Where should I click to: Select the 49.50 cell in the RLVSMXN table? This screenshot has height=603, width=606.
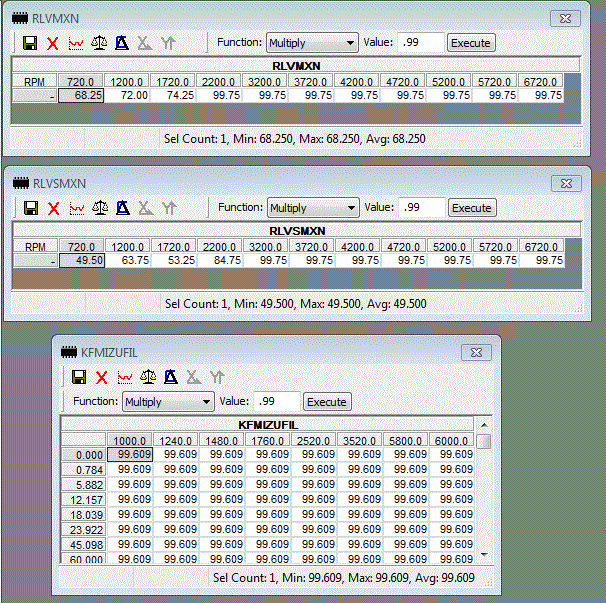click(x=82, y=260)
